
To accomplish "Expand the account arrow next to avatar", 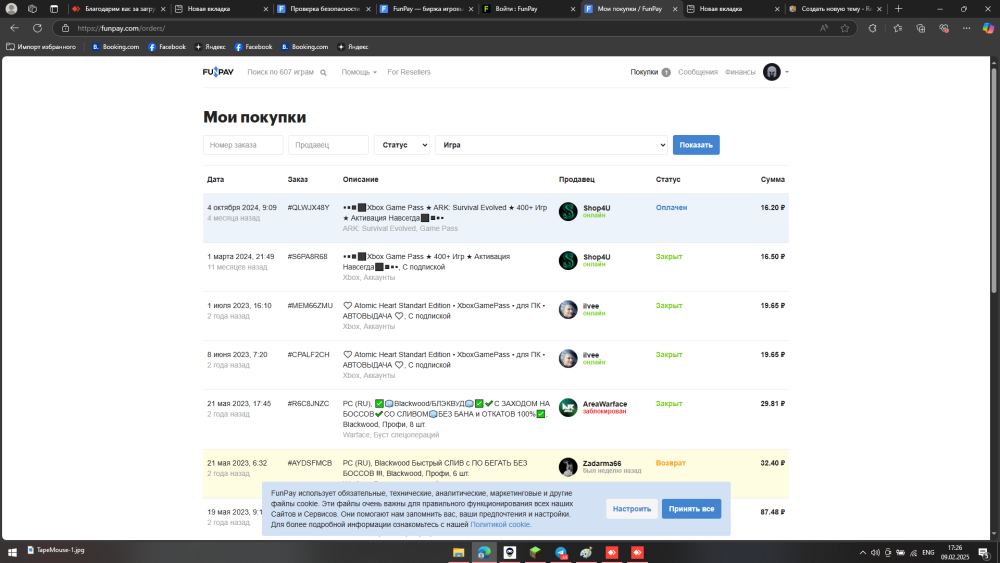I will pyautogui.click(x=786, y=72).
